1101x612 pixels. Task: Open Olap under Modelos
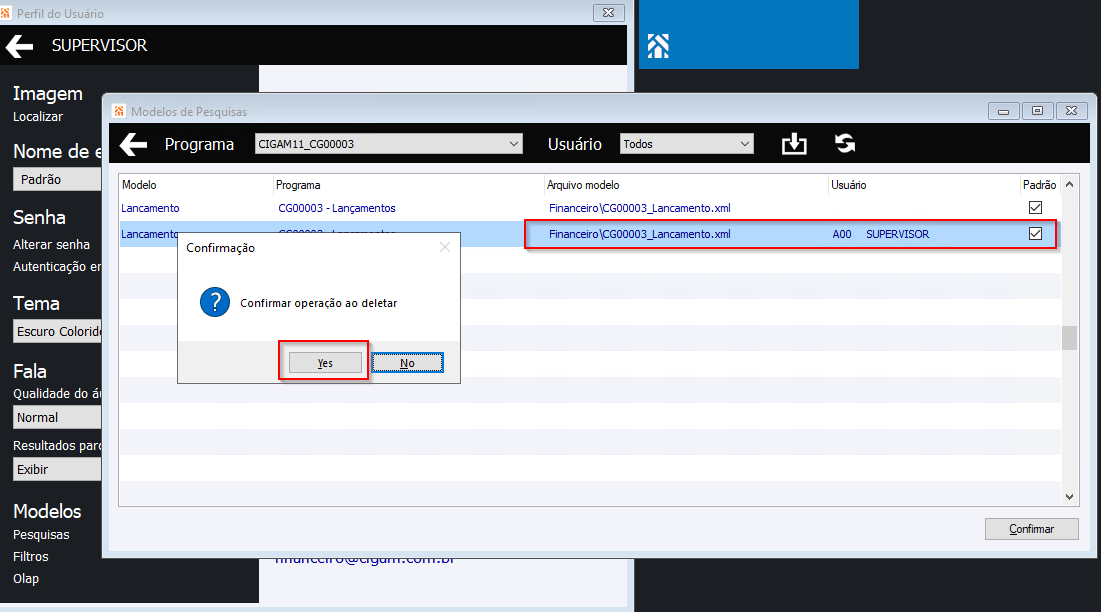click(26, 579)
